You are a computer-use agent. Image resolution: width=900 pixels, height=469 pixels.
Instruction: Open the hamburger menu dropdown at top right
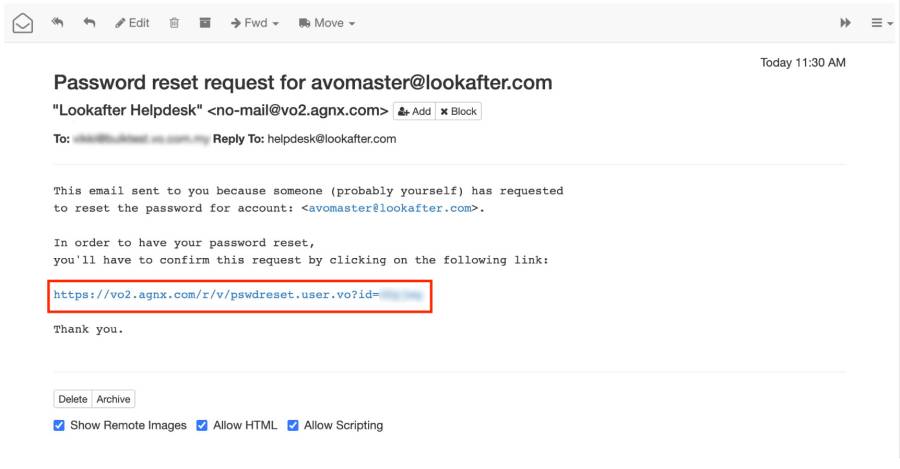tap(881, 23)
